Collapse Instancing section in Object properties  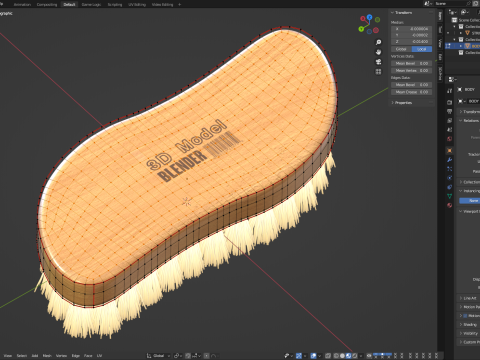click(470, 191)
